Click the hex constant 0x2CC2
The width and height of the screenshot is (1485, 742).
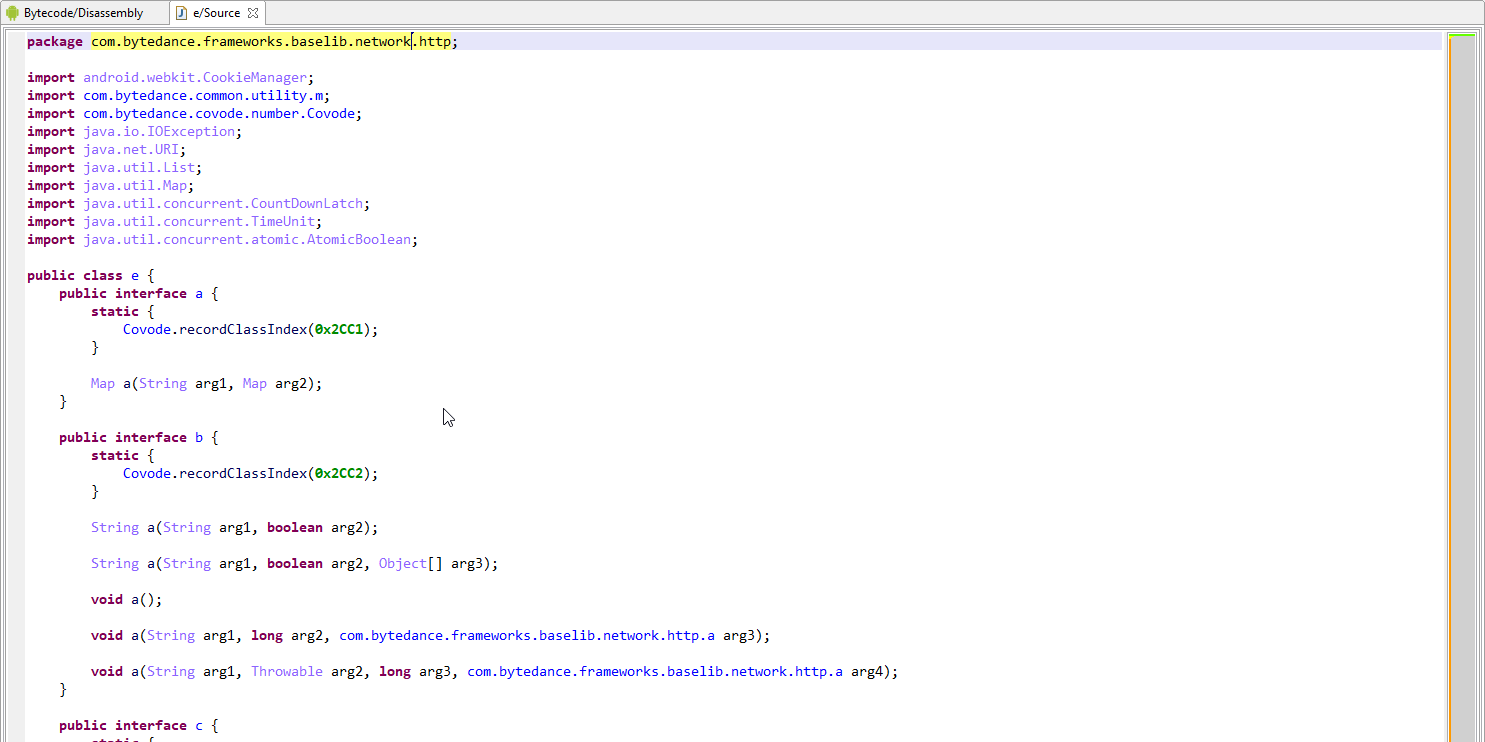coord(339,473)
